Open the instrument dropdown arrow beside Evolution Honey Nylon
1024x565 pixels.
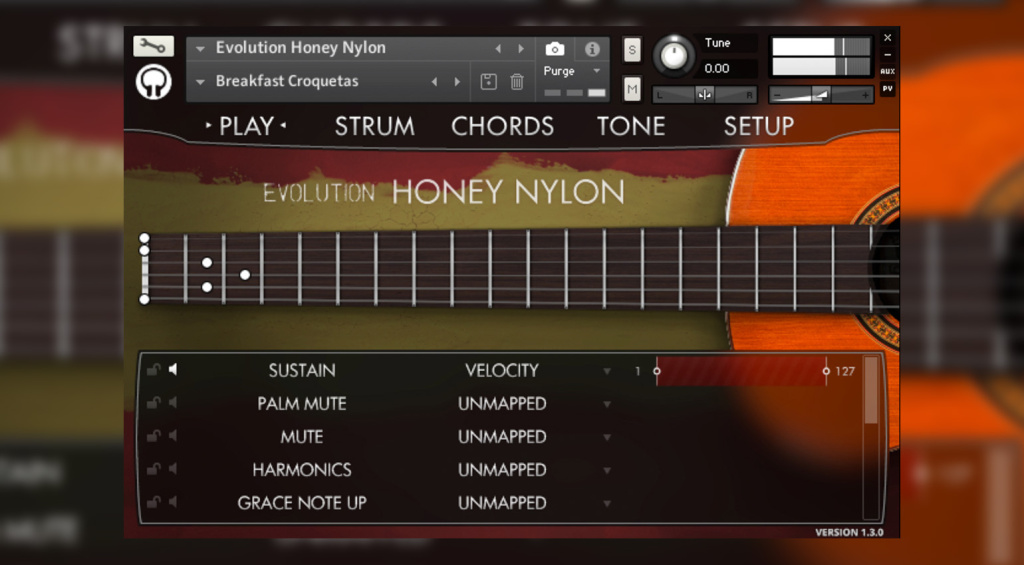point(200,48)
